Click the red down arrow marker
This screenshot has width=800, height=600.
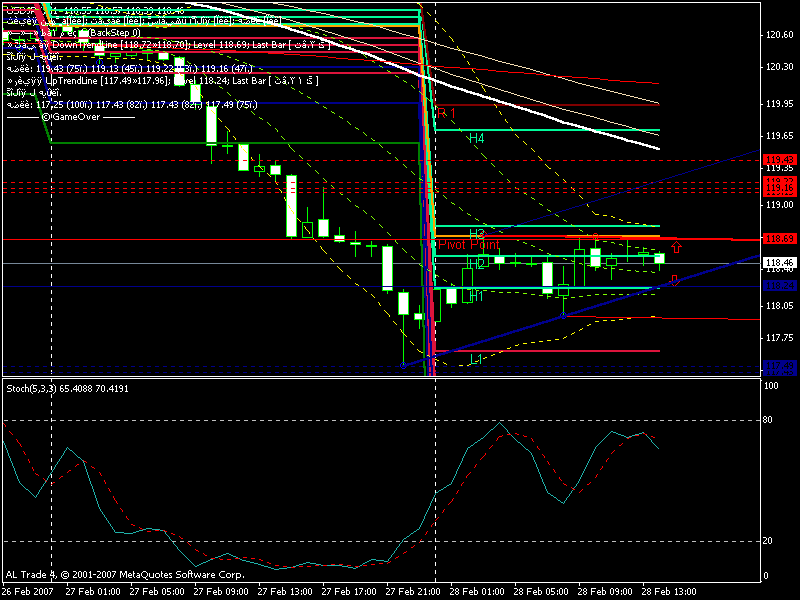[x=676, y=280]
